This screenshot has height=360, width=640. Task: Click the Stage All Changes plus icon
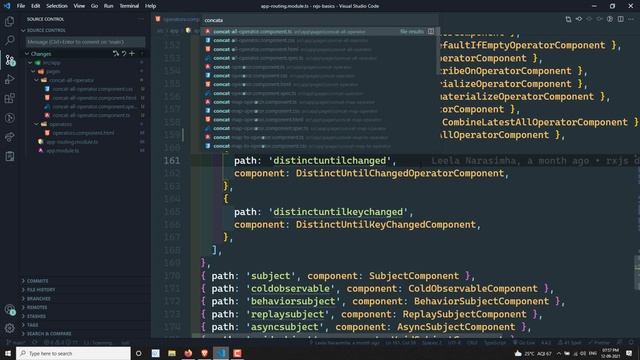pyautogui.click(x=132, y=53)
